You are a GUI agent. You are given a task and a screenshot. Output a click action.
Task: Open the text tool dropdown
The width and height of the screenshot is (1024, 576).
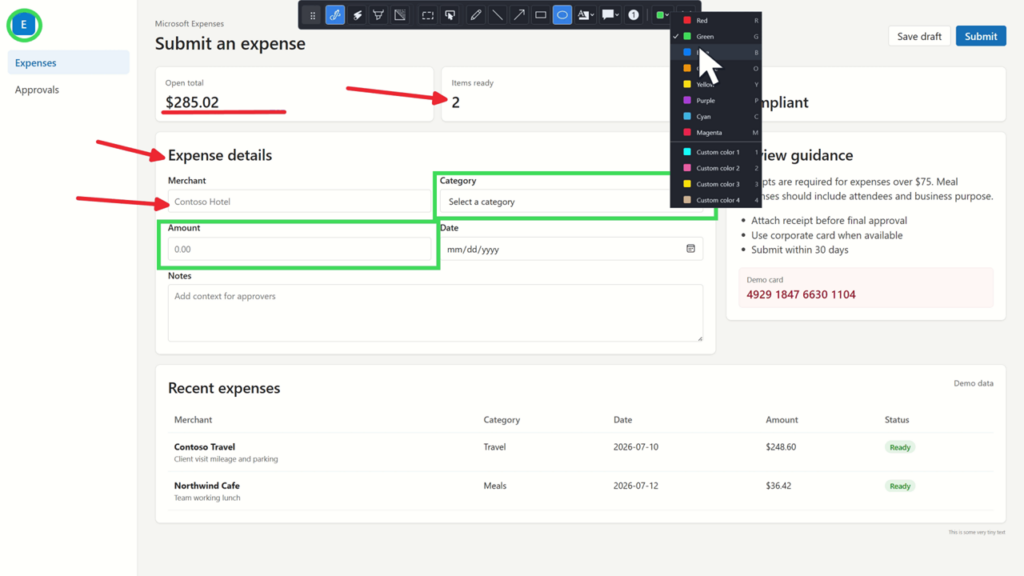pos(586,15)
